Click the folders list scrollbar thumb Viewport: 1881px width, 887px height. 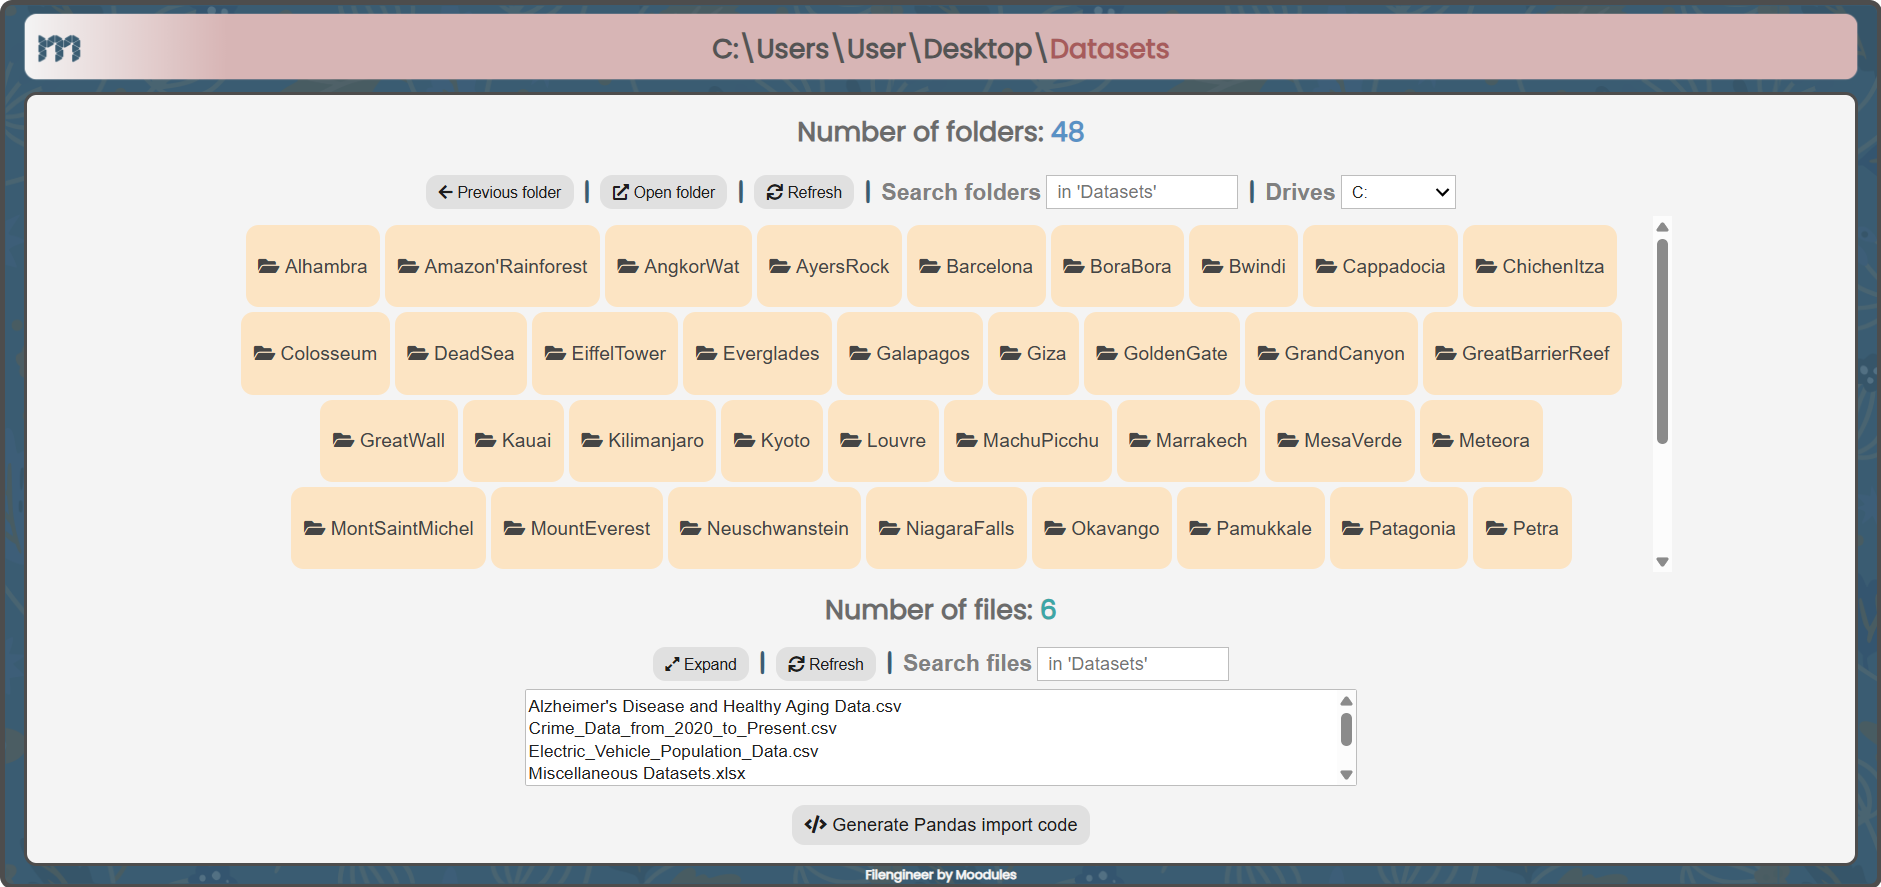click(1662, 340)
